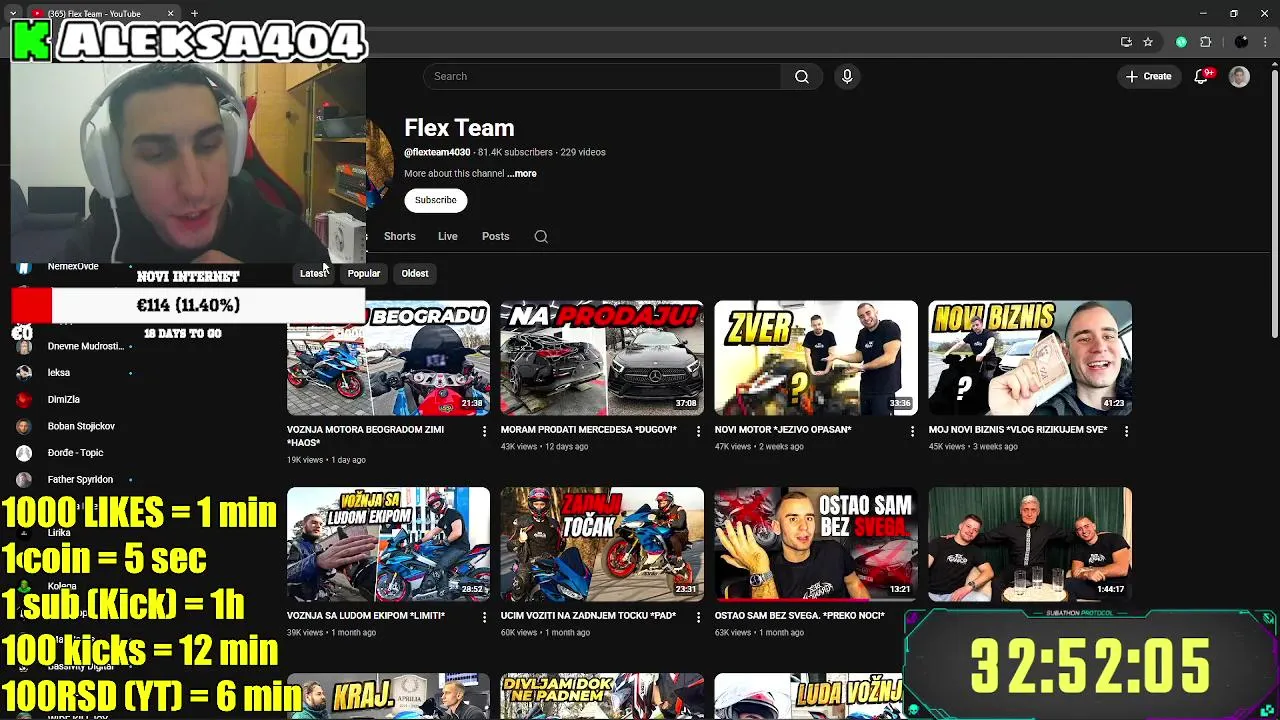1280x720 pixels.
Task: Open options for UCIM VOZITI NA ZADNJEM TOCKU video
Action: point(698,617)
